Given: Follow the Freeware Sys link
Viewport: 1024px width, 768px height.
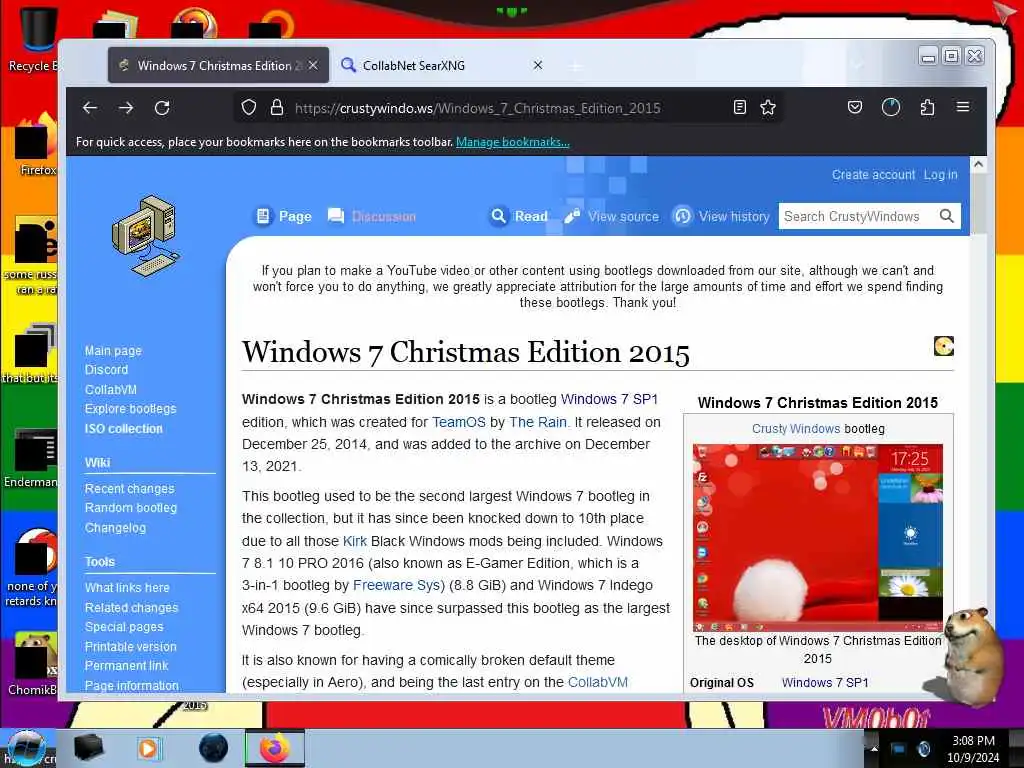Looking at the screenshot, I should (396, 585).
